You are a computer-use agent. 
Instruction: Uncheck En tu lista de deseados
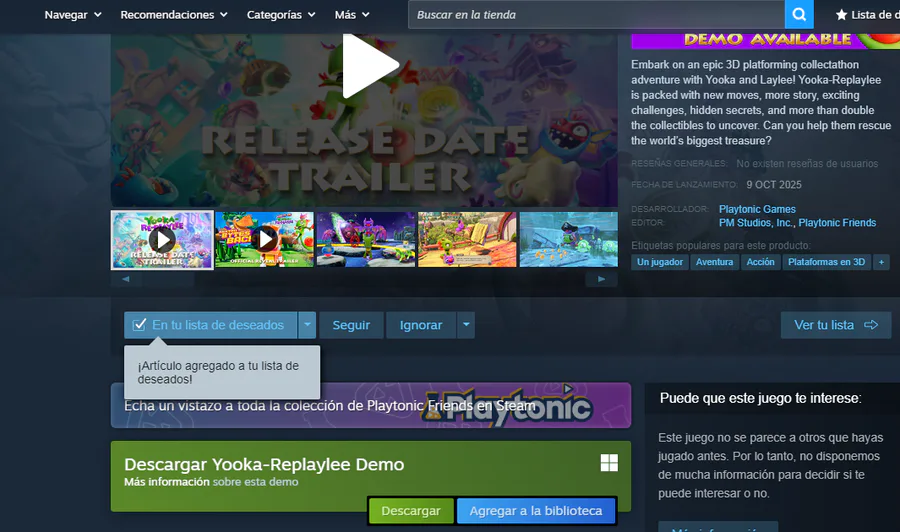(211, 325)
